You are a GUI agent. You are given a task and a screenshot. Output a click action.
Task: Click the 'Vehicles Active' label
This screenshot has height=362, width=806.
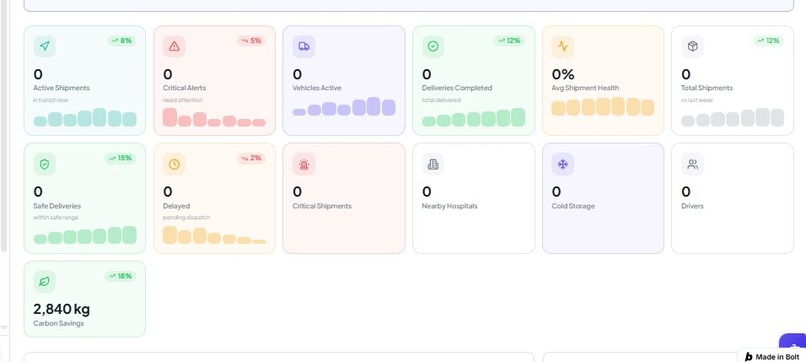pos(317,88)
